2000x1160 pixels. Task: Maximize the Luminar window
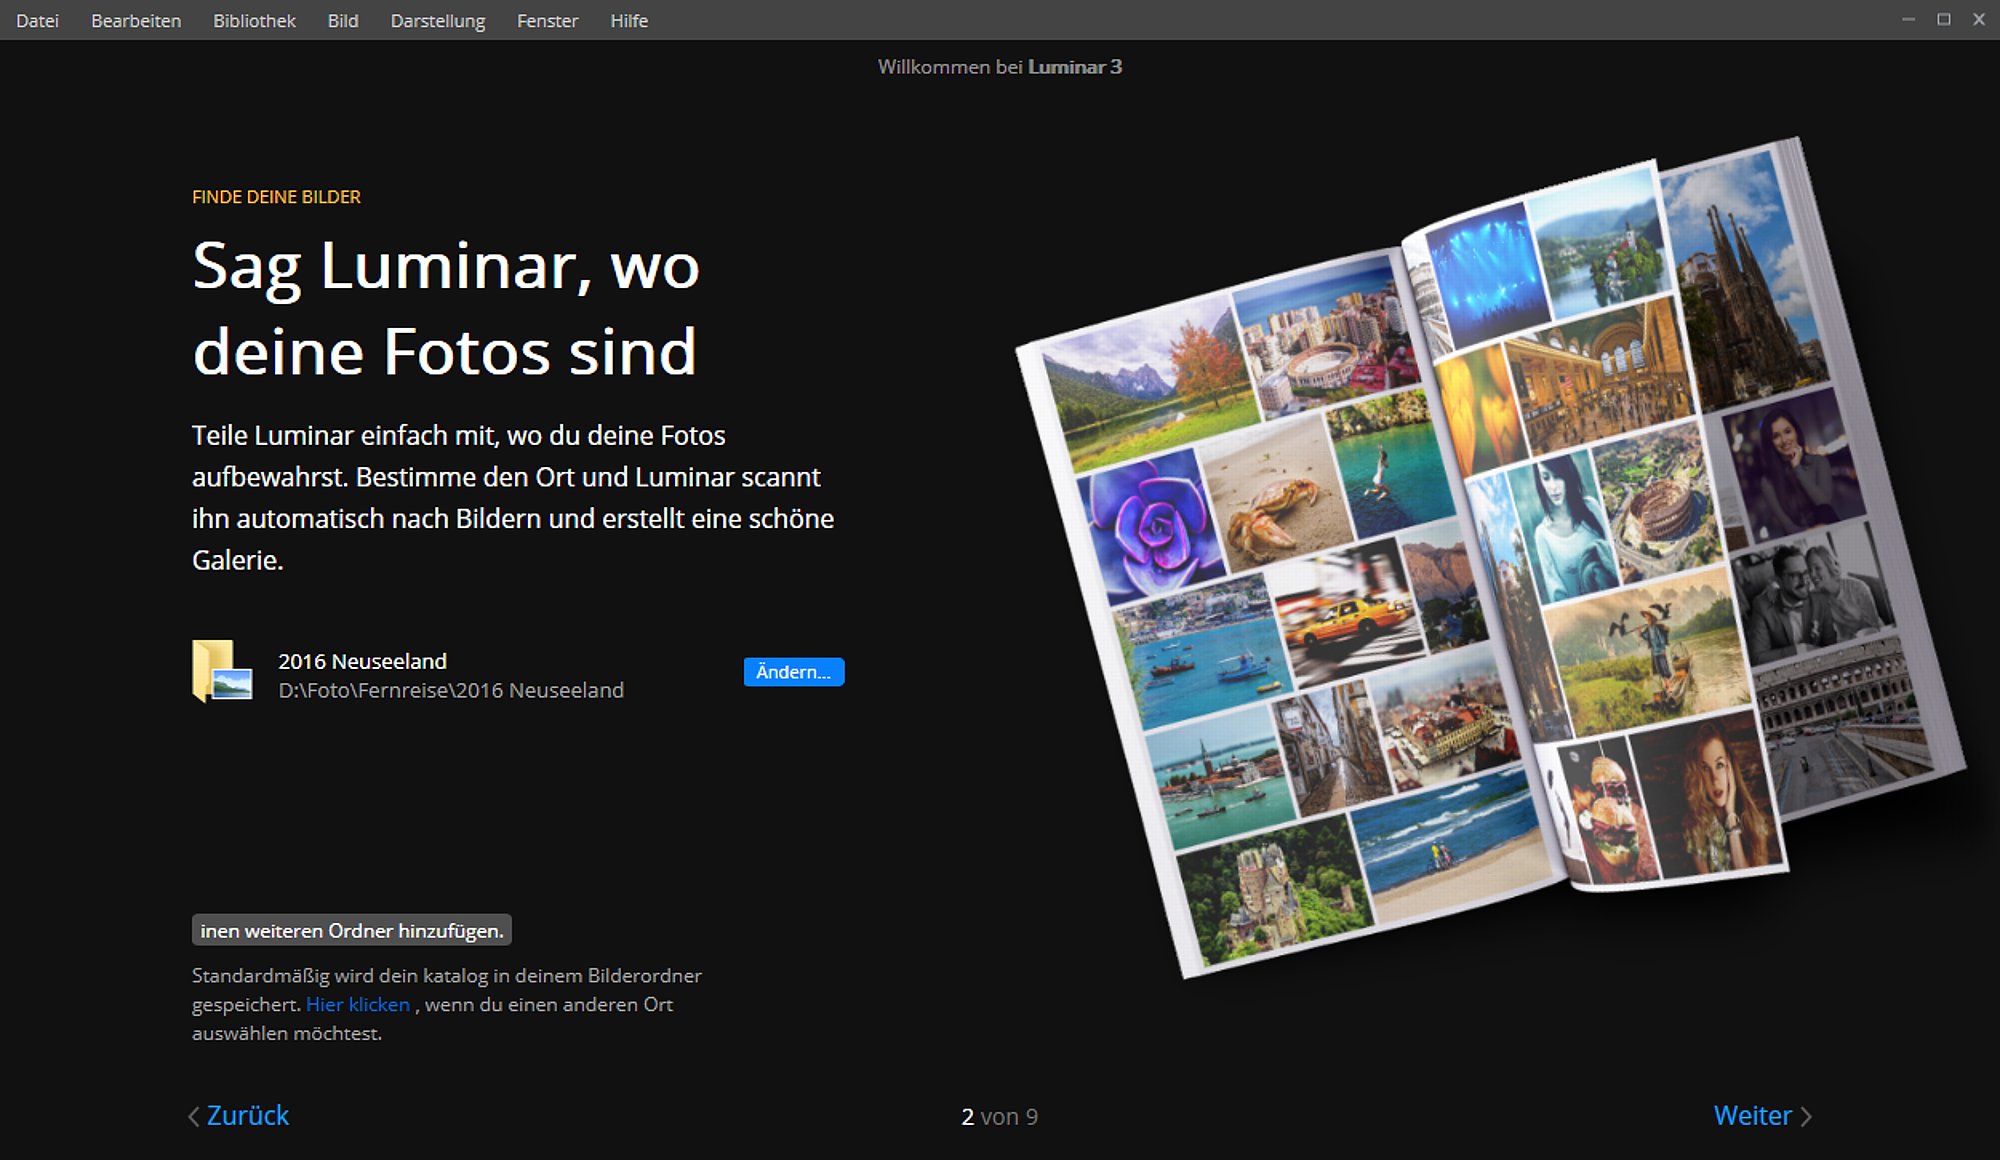[x=1944, y=20]
